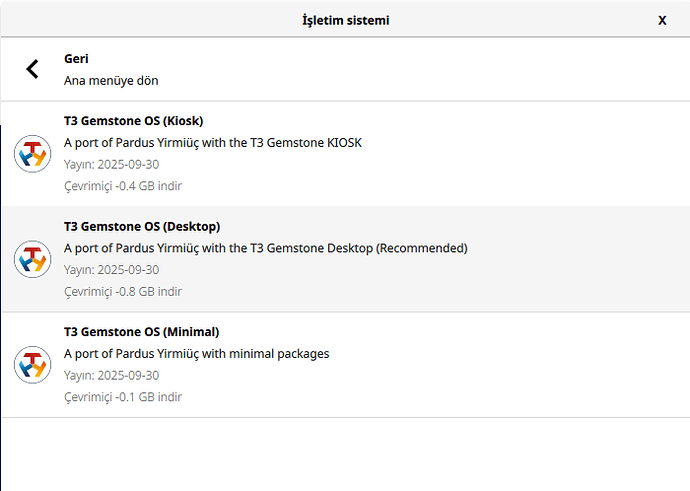Choose the Desktop (Recommended) description line
Viewport: 690px width, 491px height.
point(265,248)
